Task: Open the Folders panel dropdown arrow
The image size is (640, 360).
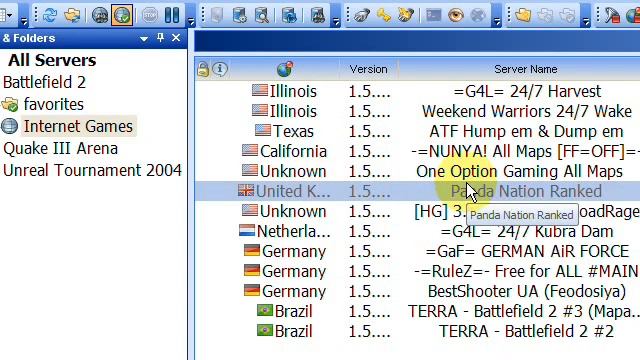Action: [144, 39]
